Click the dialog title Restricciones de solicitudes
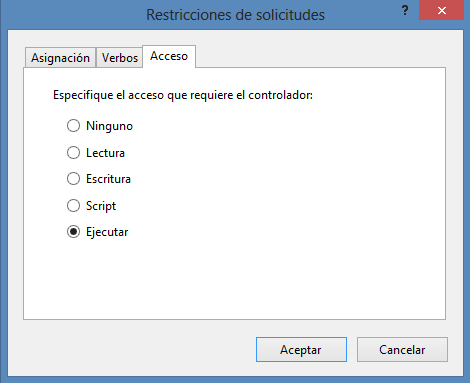 tap(235, 15)
